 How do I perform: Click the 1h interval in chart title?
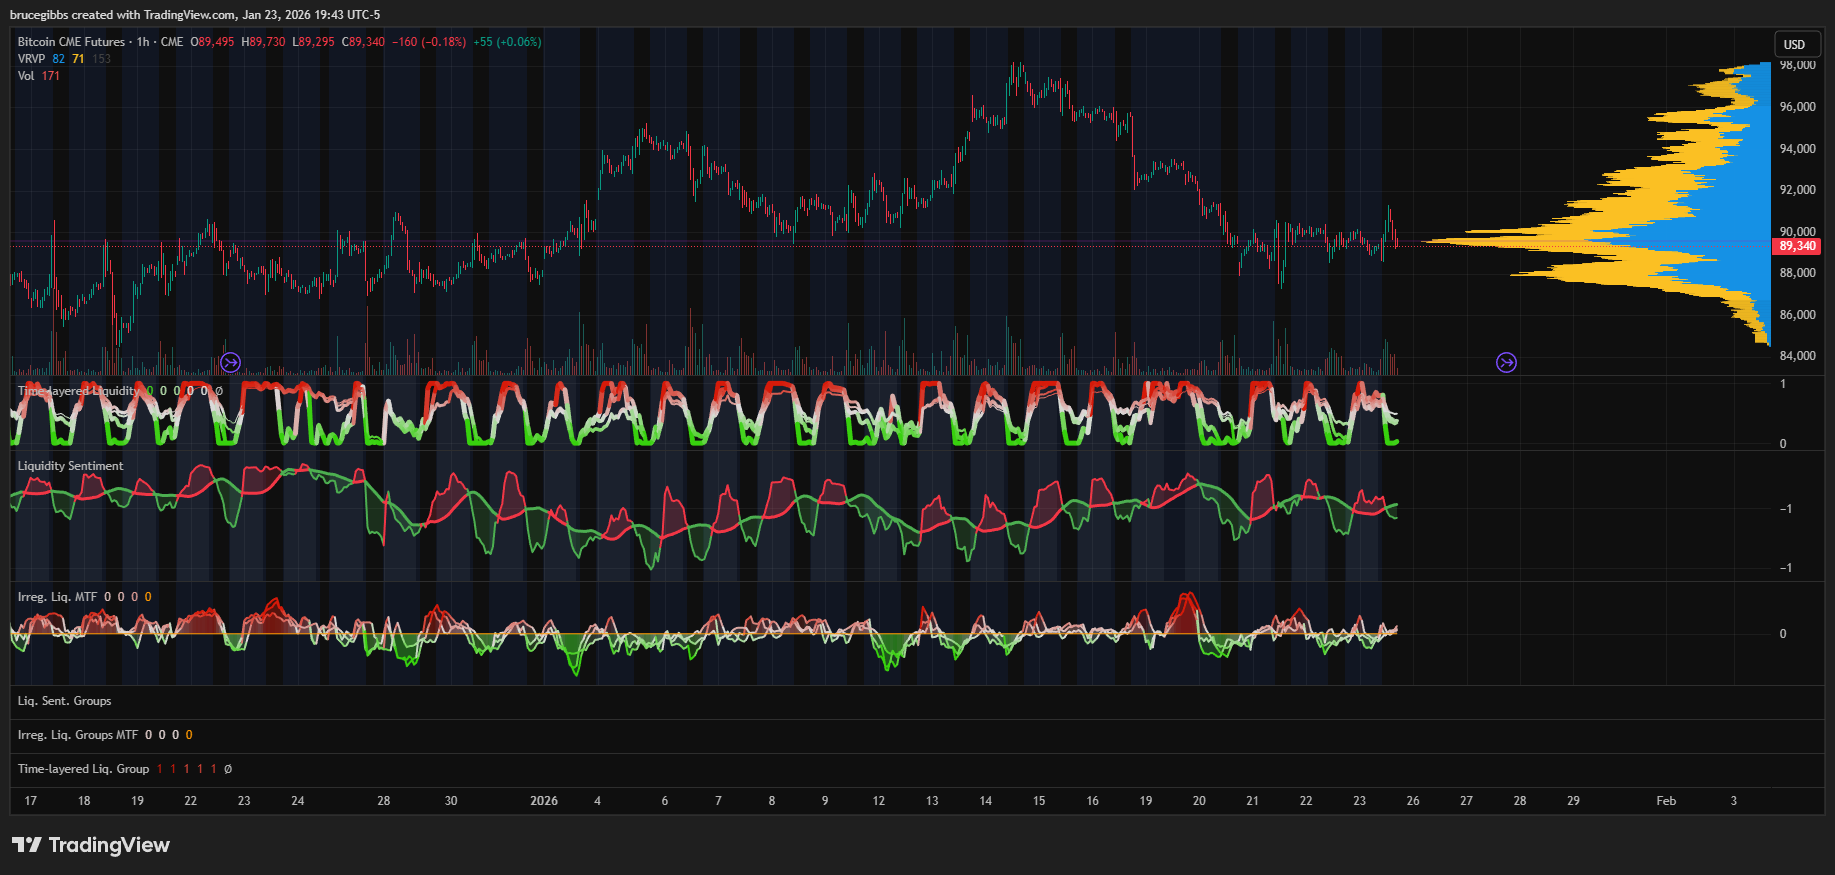pos(143,42)
